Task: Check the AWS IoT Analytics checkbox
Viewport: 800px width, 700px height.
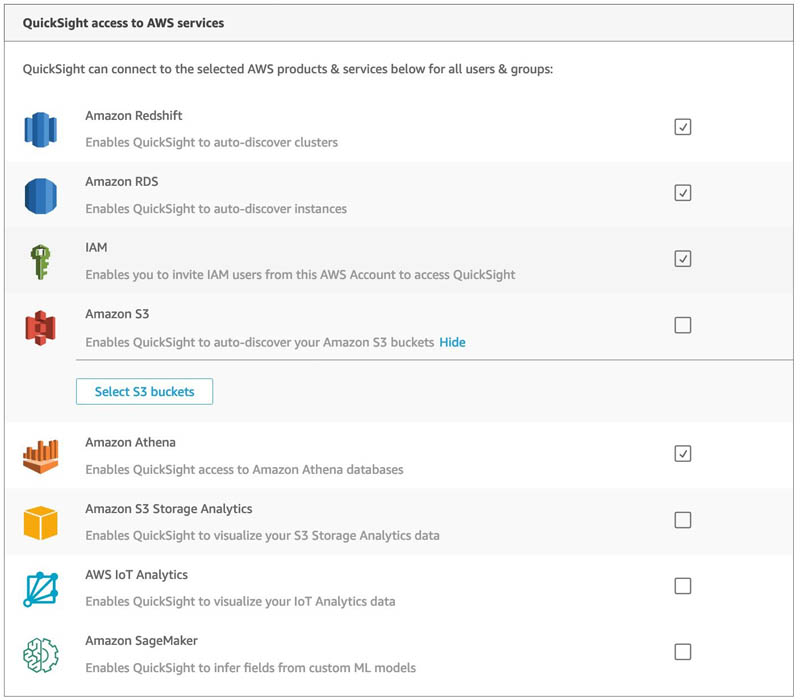Action: point(683,586)
